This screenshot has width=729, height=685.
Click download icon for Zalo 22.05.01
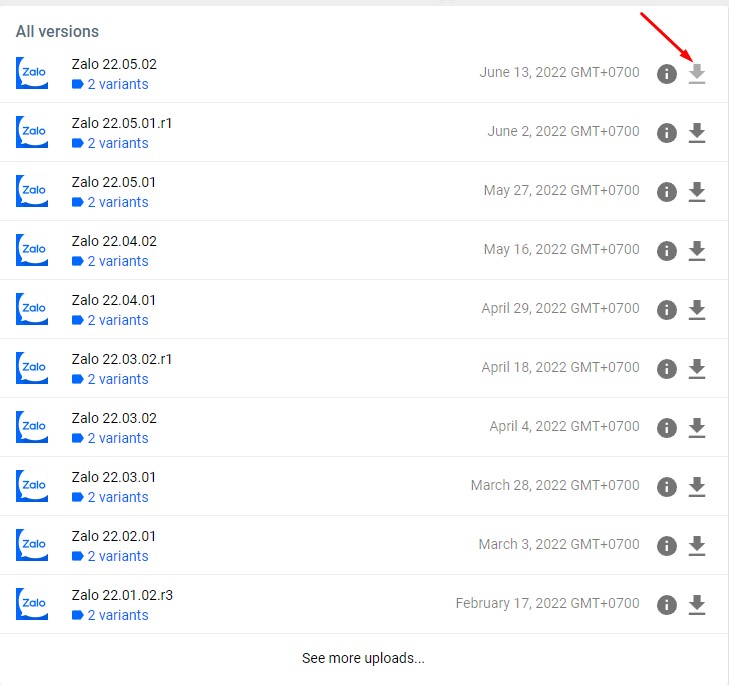(x=697, y=192)
